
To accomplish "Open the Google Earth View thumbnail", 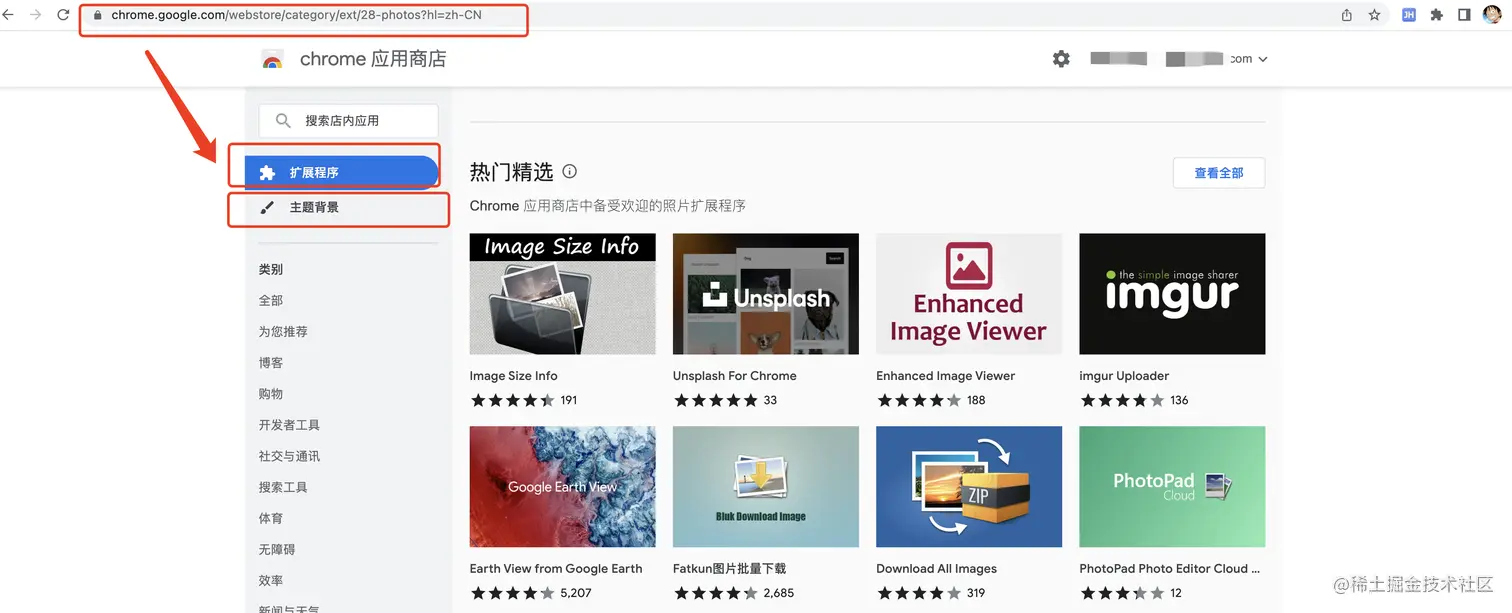I will [x=563, y=487].
